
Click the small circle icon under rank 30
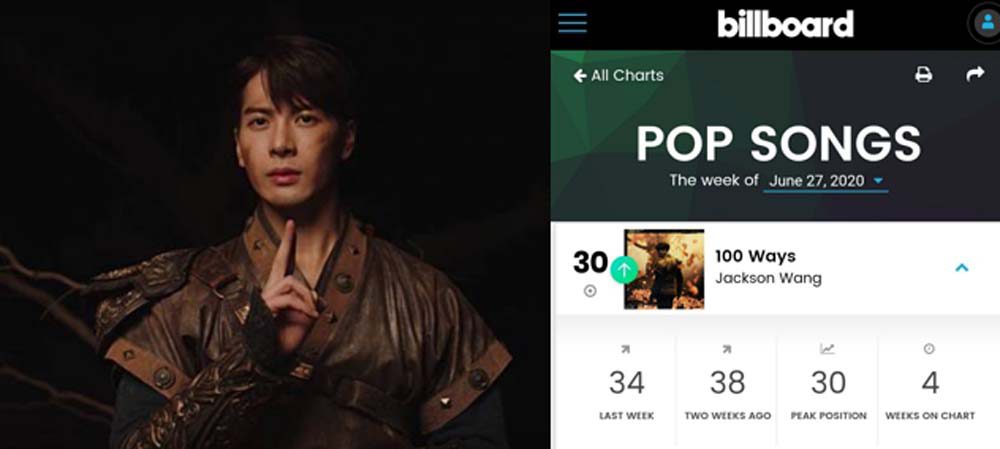[590, 291]
